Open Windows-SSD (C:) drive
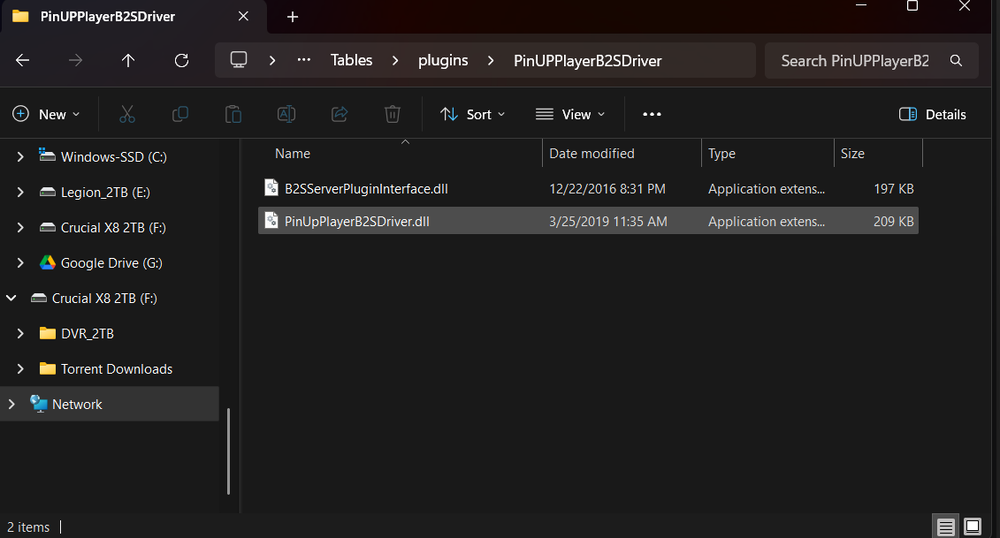1000x538 pixels. (114, 157)
